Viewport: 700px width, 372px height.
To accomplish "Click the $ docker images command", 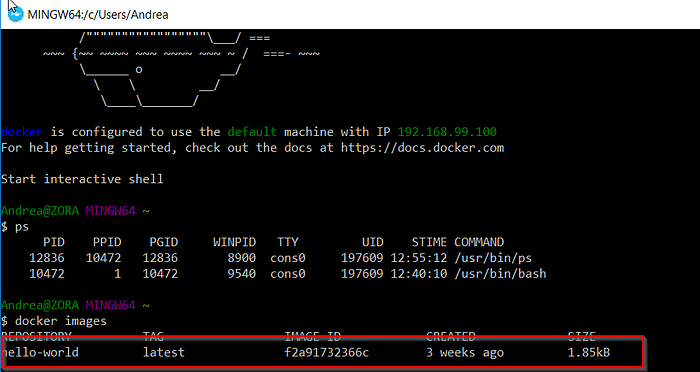I will point(54,321).
